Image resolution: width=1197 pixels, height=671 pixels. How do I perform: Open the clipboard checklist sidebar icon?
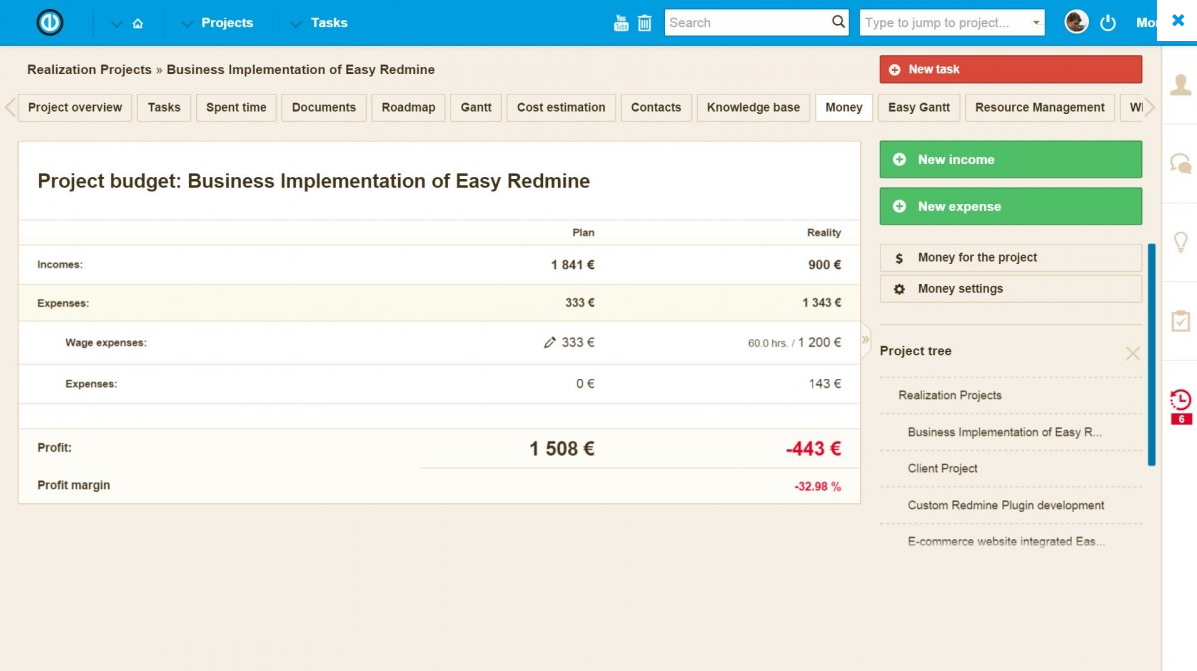(x=1181, y=321)
